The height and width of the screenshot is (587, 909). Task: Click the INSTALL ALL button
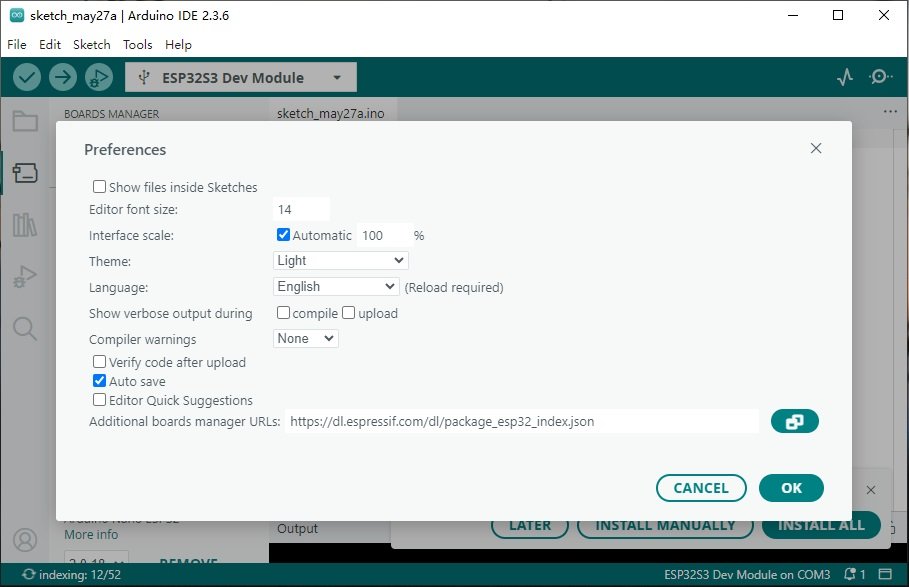[821, 525]
